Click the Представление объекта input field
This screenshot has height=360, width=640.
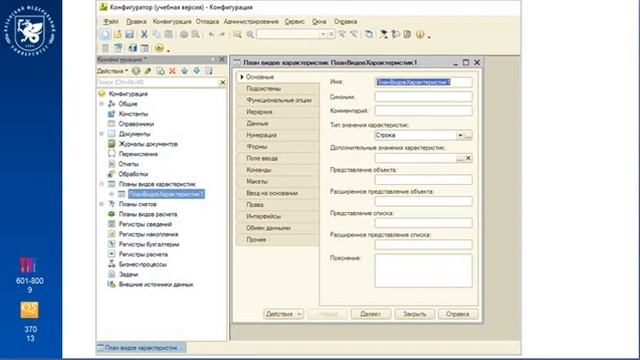pos(423,180)
